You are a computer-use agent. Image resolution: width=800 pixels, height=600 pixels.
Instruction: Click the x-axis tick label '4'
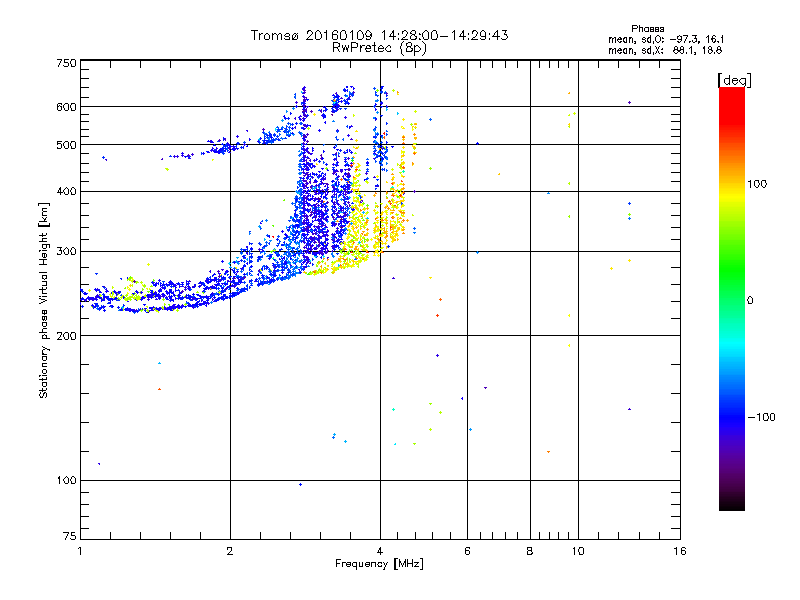pos(380,551)
